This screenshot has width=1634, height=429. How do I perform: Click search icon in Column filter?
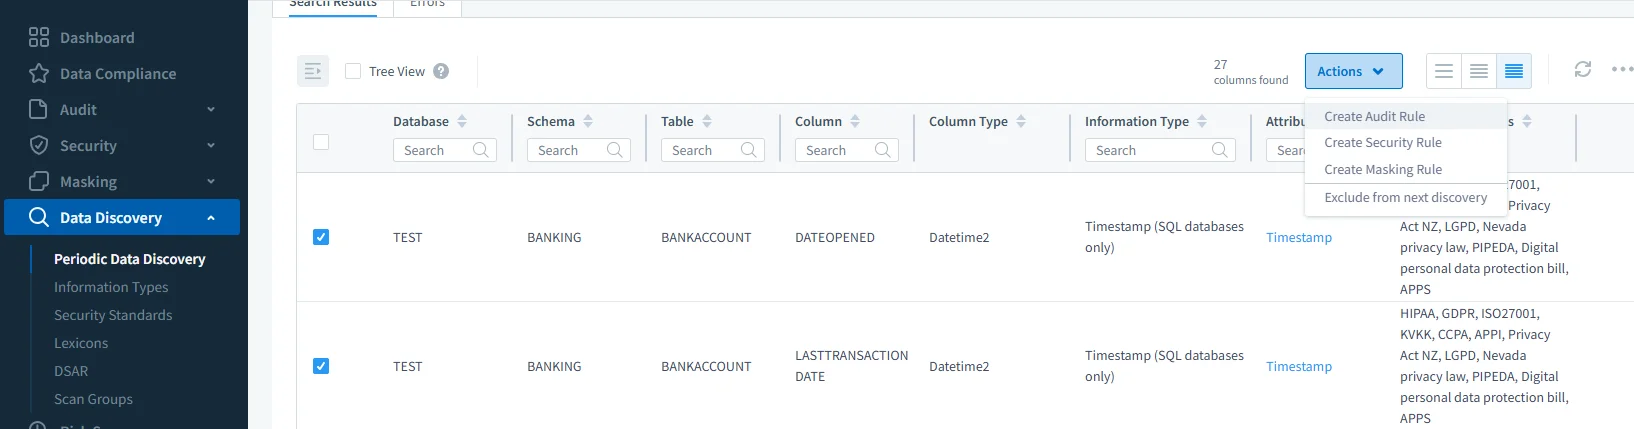[883, 150]
